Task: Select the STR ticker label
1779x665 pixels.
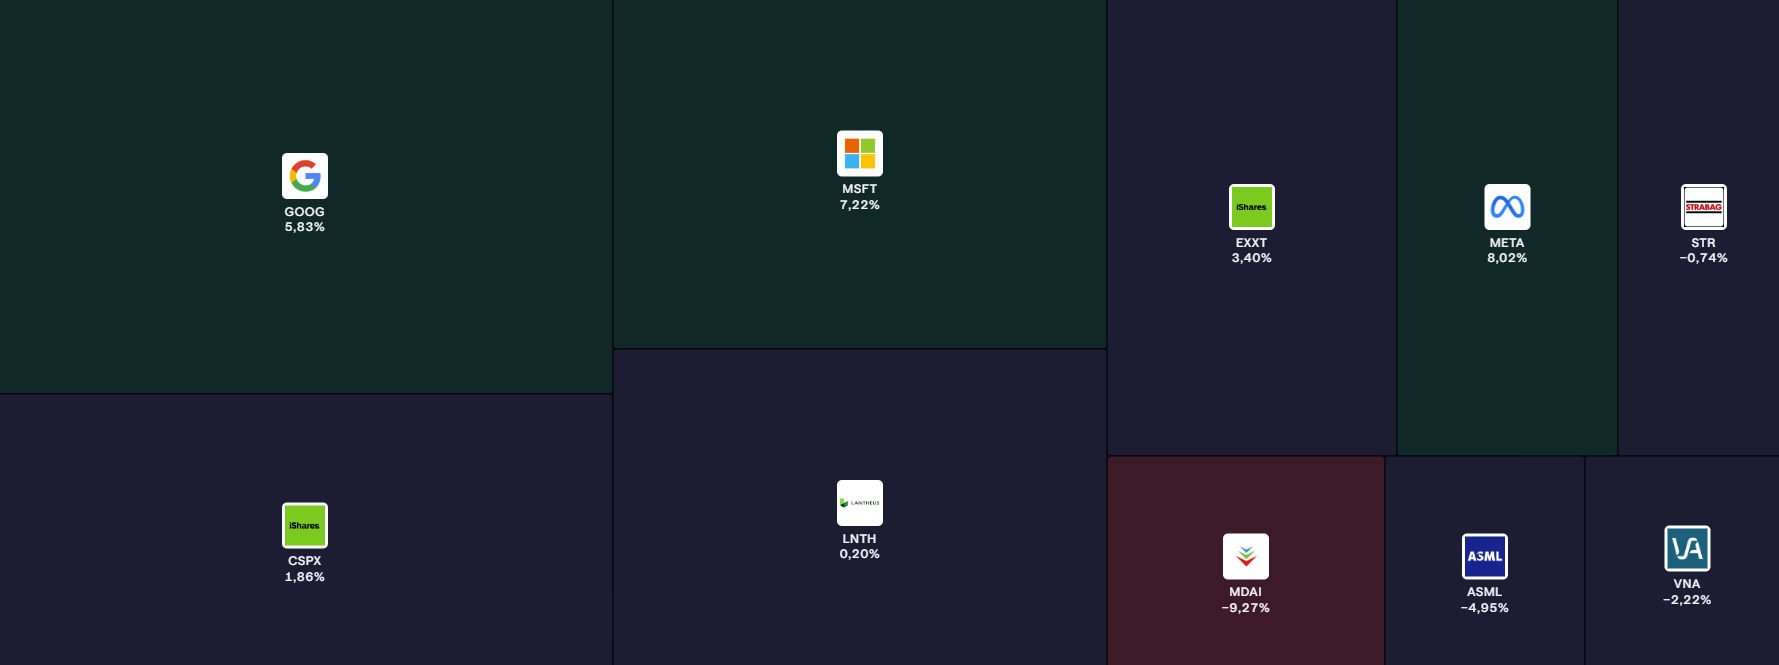Action: (1703, 243)
